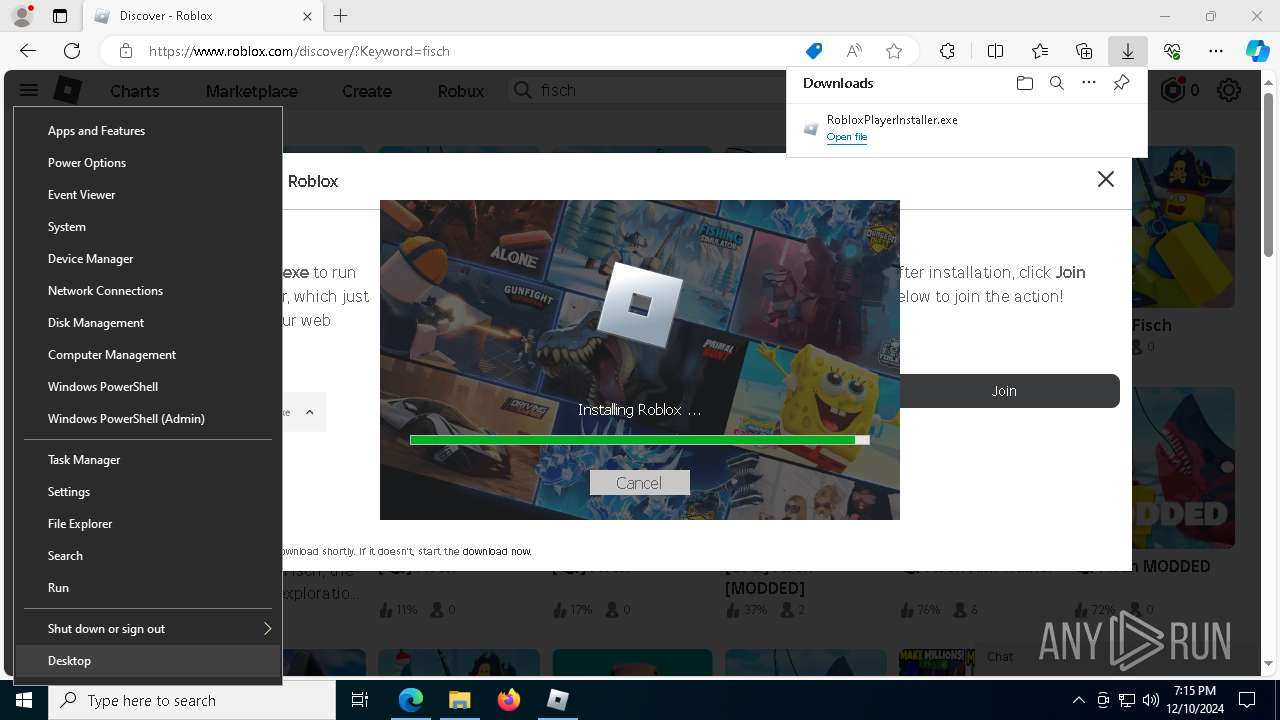The width and height of the screenshot is (1280, 720).
Task: Open Browser essentials heart icon
Action: (x=1172, y=51)
